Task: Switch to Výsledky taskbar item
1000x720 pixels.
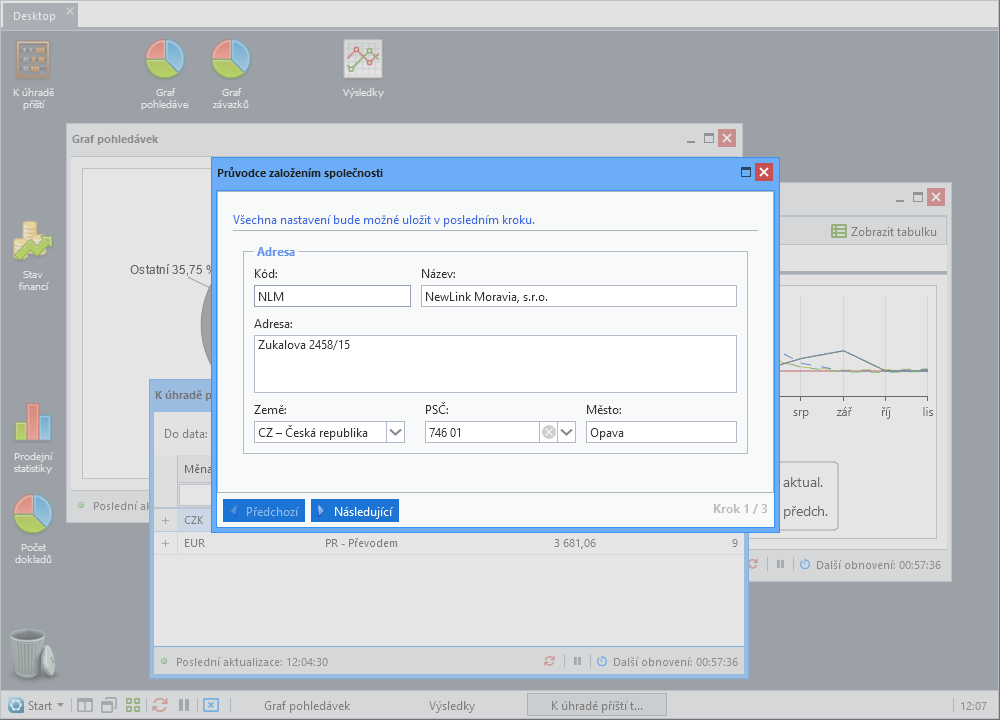Action: tap(452, 705)
